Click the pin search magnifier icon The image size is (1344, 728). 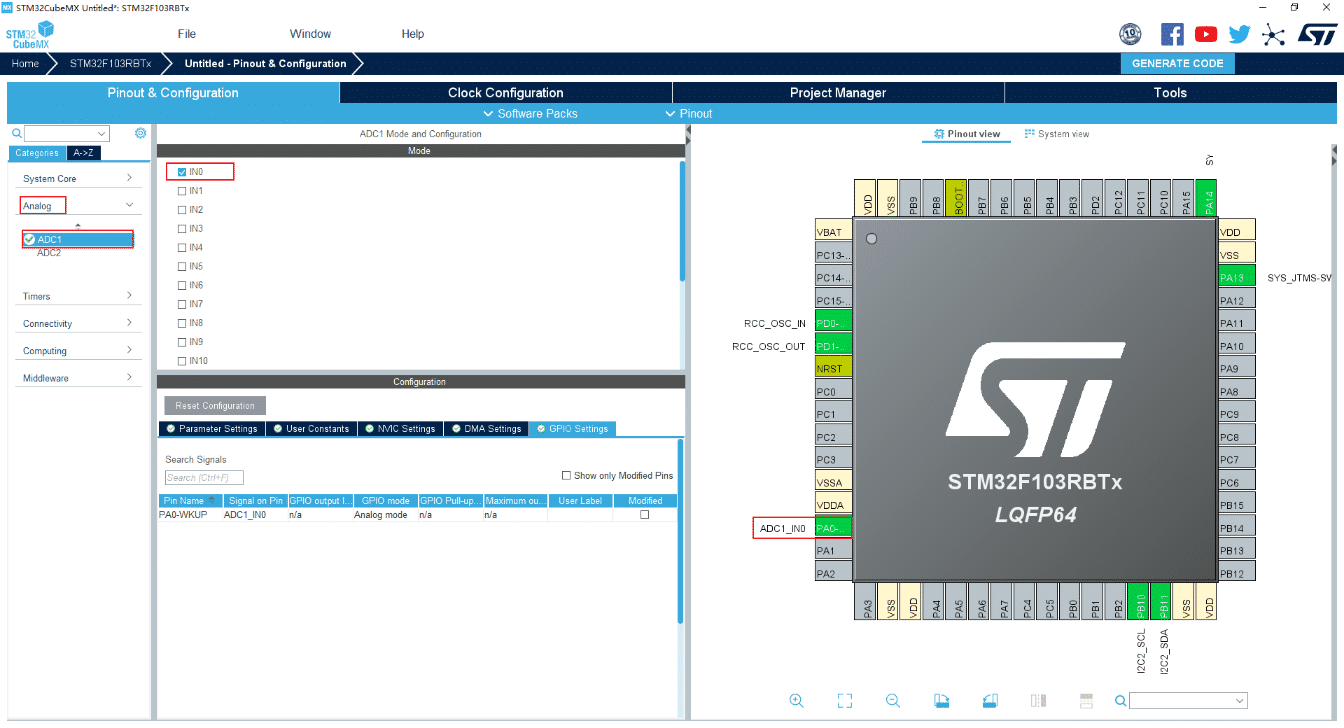tap(1121, 701)
